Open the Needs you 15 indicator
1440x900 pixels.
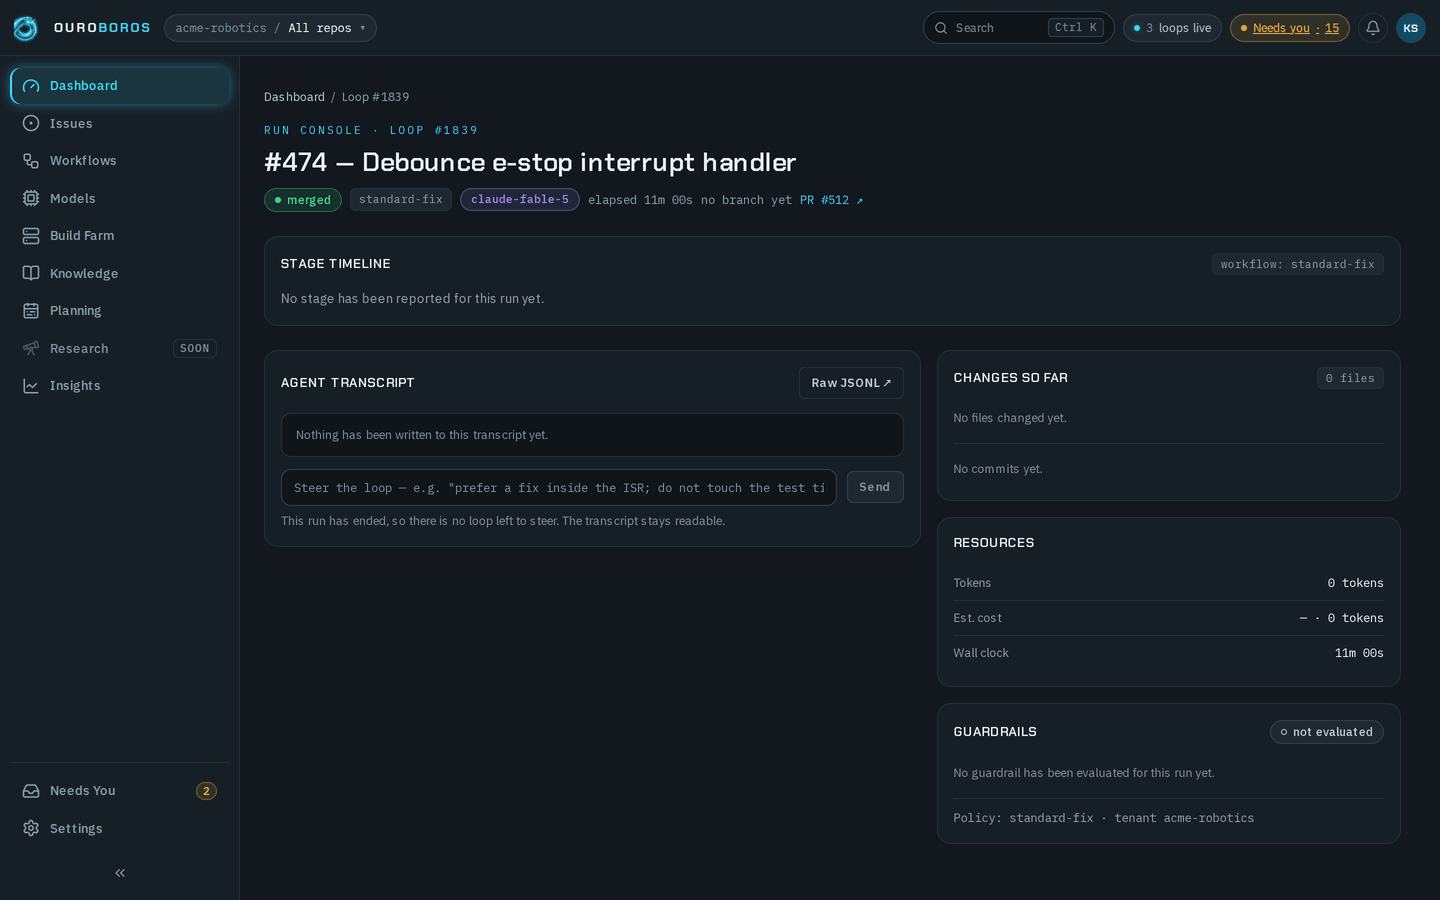pyautogui.click(x=1289, y=28)
